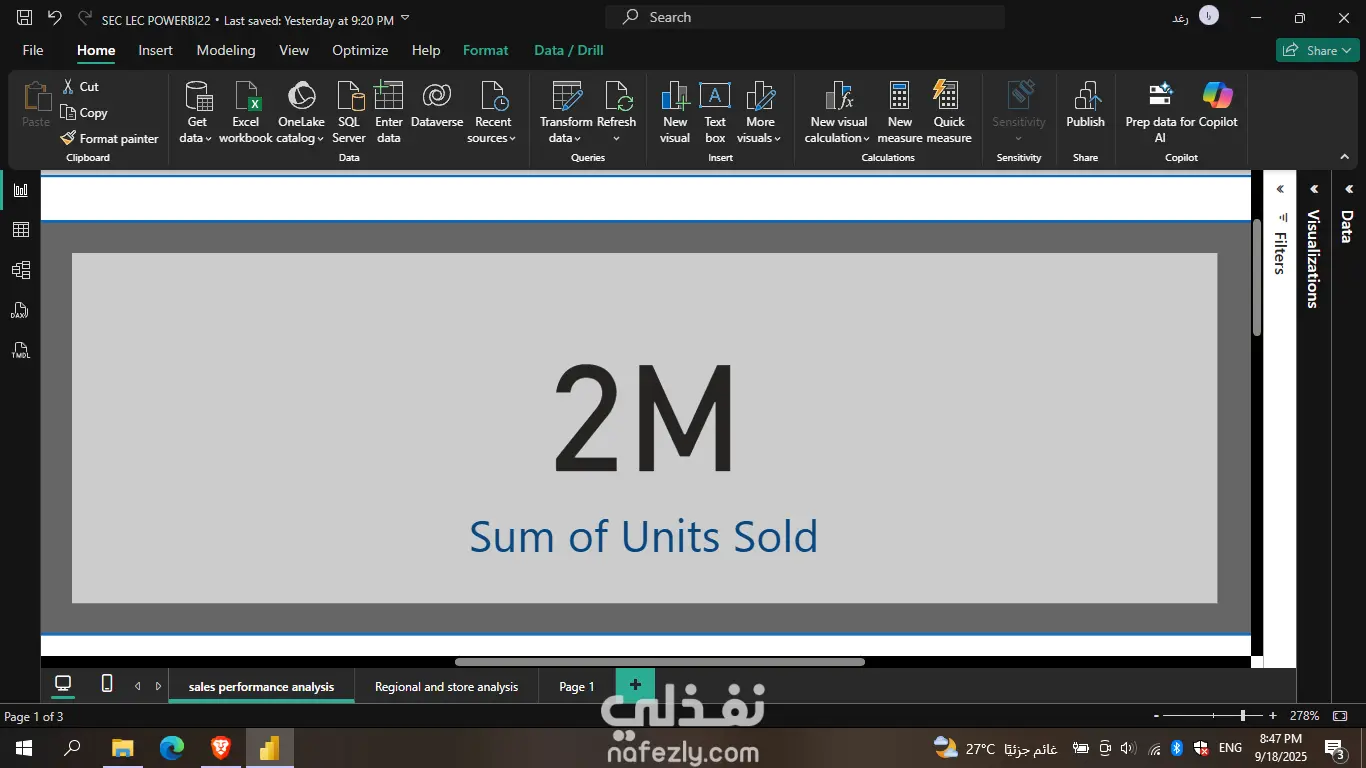Zoom in with the plus button
The height and width of the screenshot is (768, 1366).
pyautogui.click(x=1273, y=716)
